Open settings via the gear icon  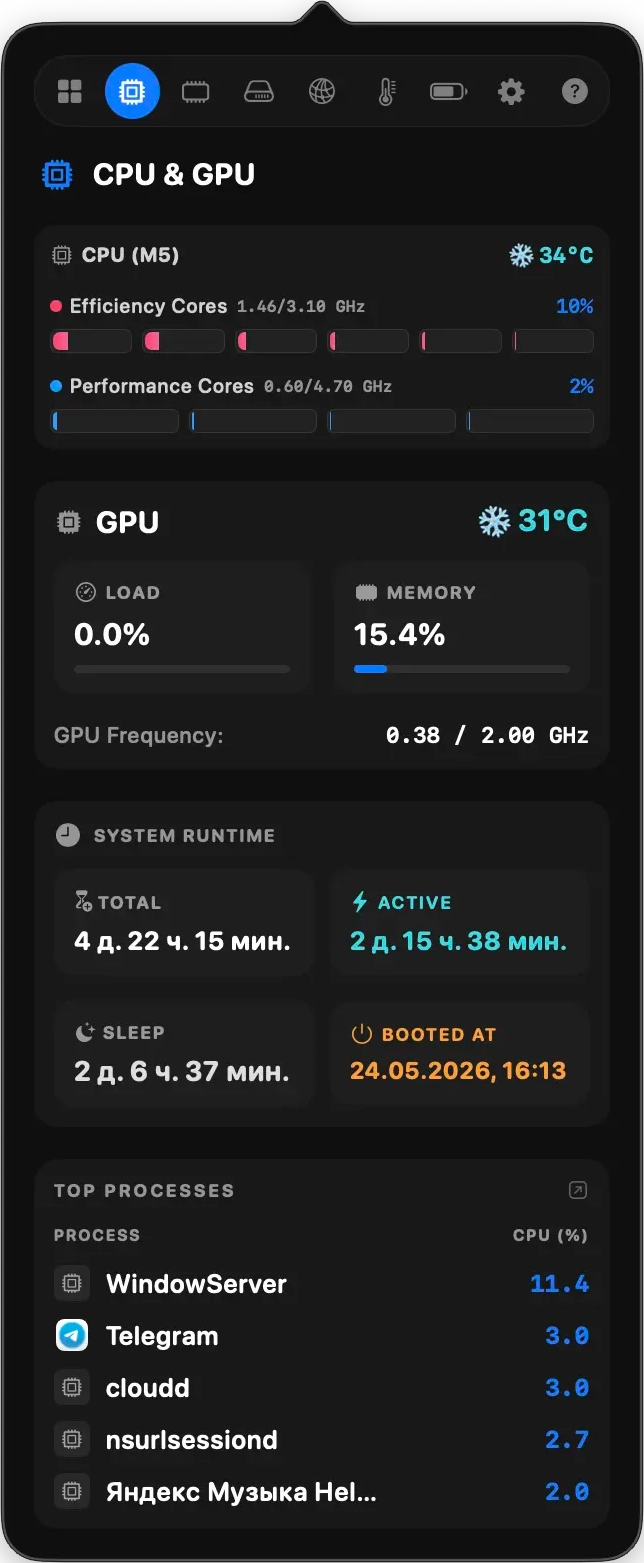pyautogui.click(x=511, y=92)
